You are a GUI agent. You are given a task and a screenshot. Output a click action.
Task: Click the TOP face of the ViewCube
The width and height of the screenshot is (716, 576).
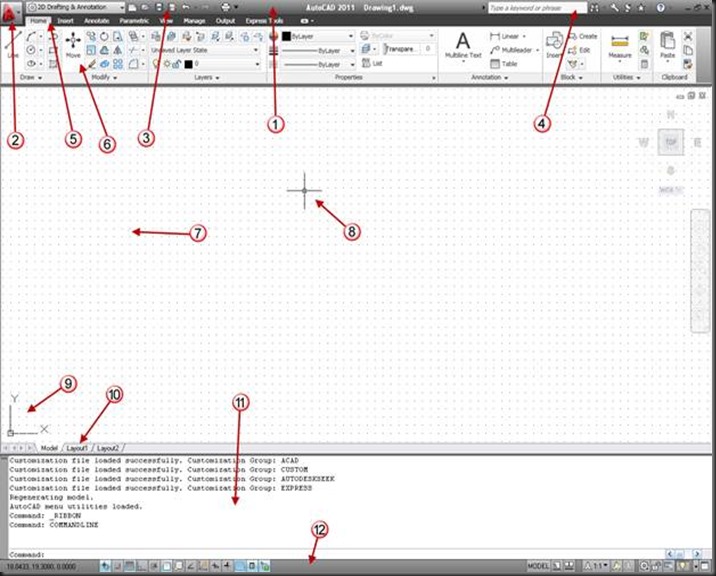[x=670, y=142]
